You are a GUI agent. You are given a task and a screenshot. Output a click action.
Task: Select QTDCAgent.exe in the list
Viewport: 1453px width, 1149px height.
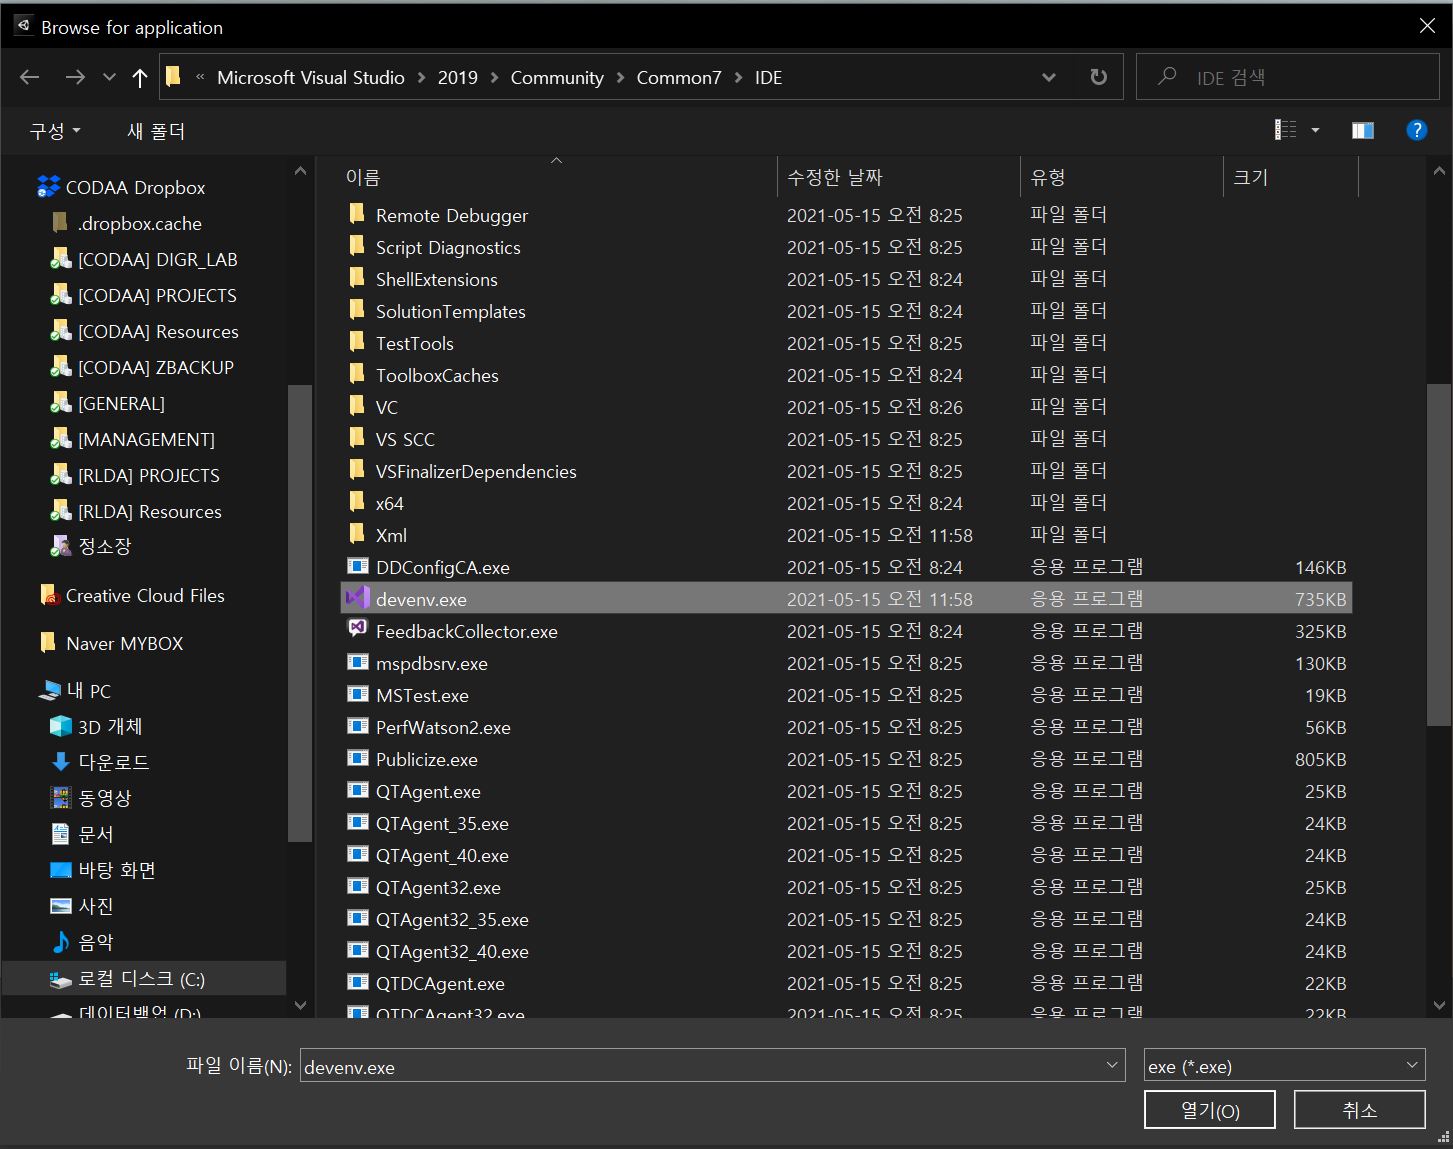tap(440, 983)
